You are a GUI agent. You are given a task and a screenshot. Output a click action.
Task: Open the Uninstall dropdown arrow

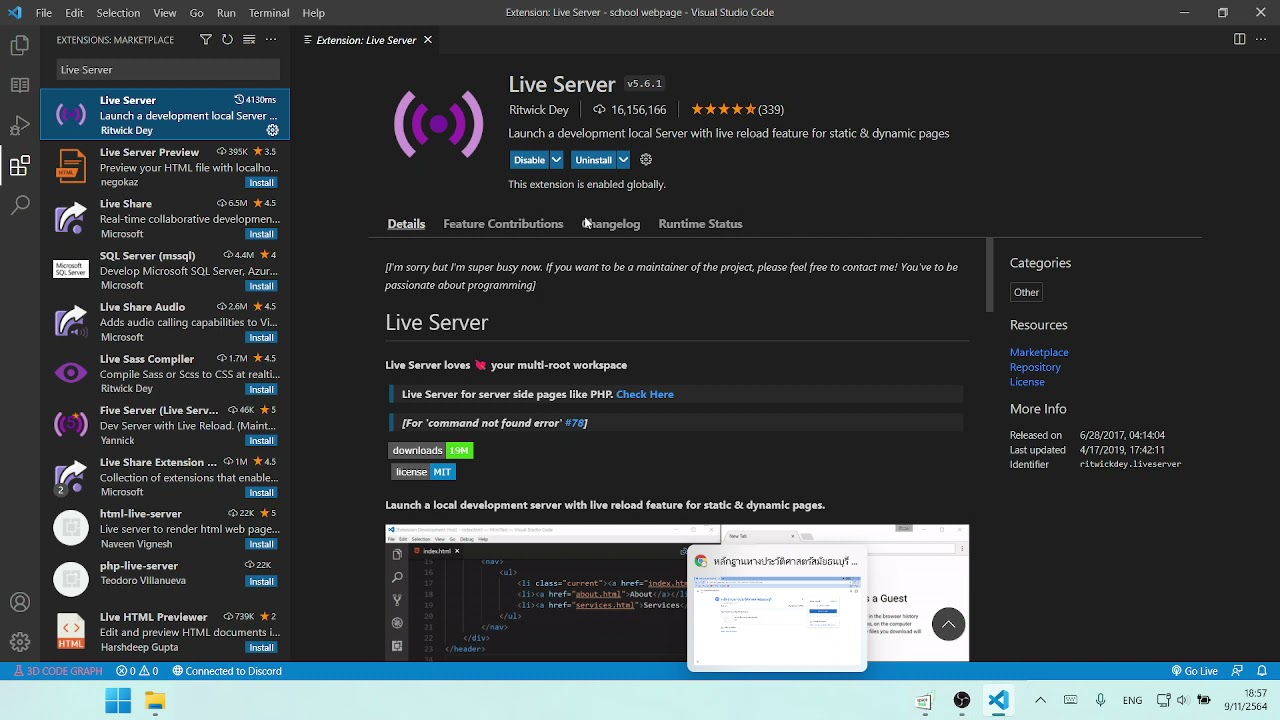623,160
